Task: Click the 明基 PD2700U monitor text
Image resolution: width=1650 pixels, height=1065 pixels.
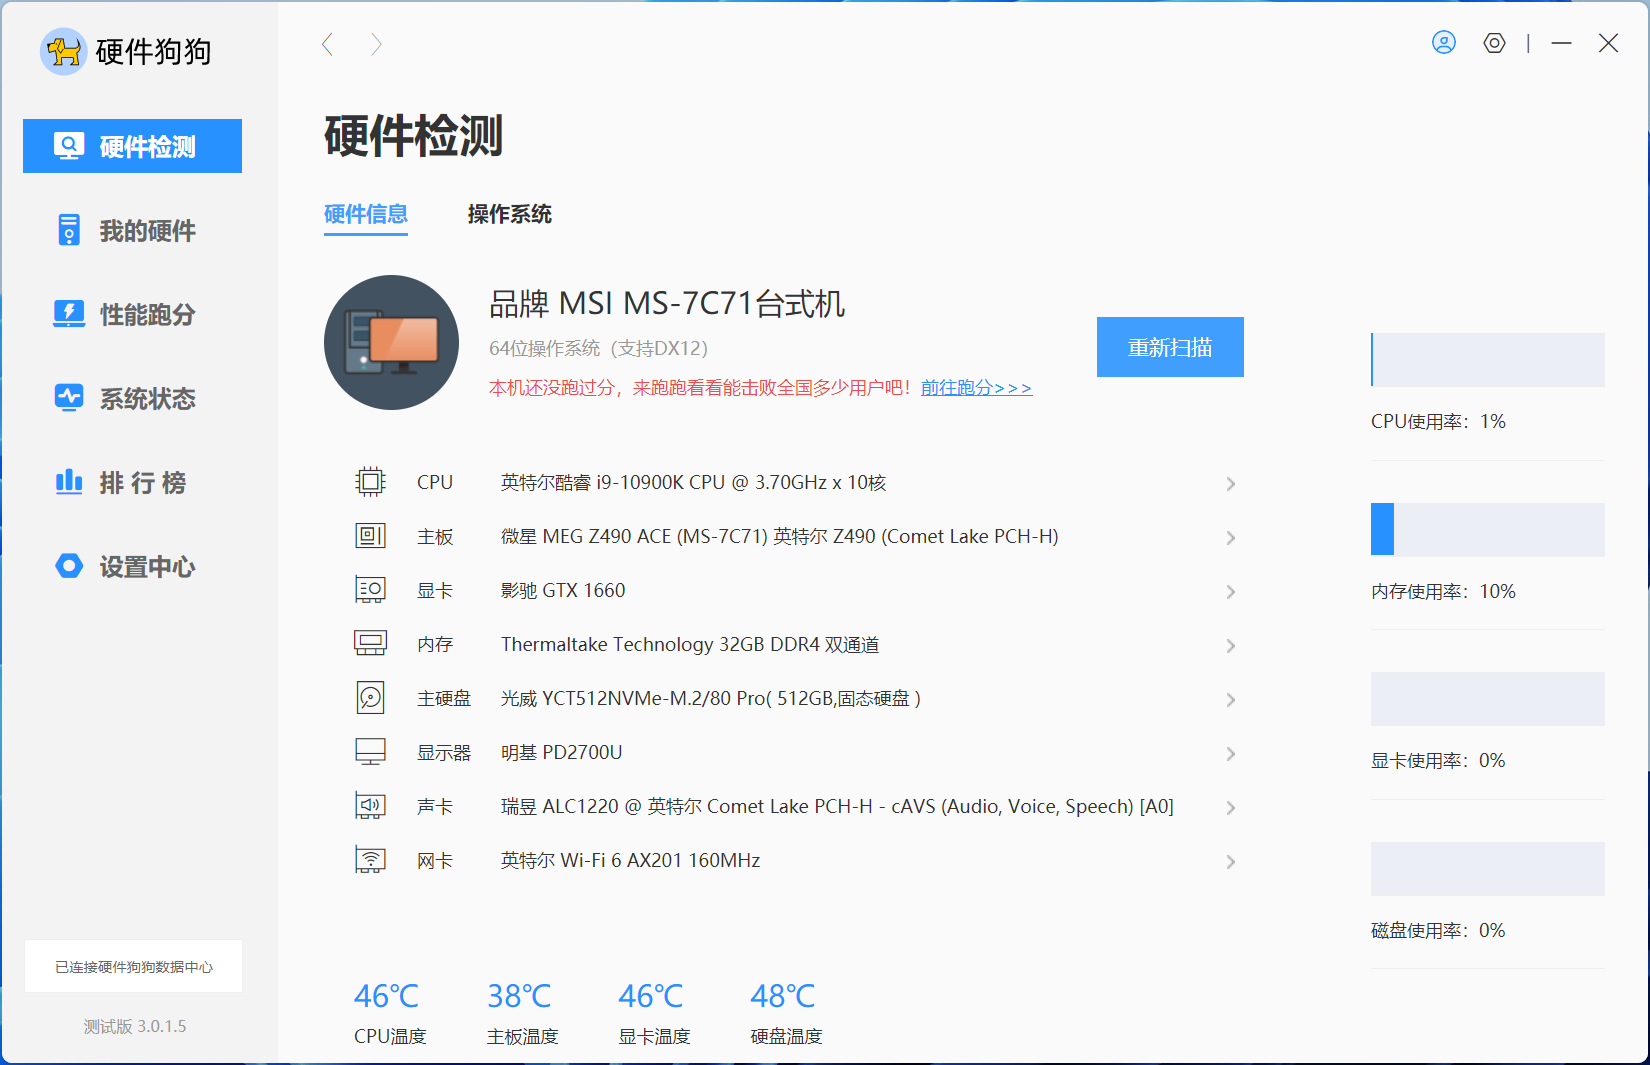Action: click(x=562, y=753)
